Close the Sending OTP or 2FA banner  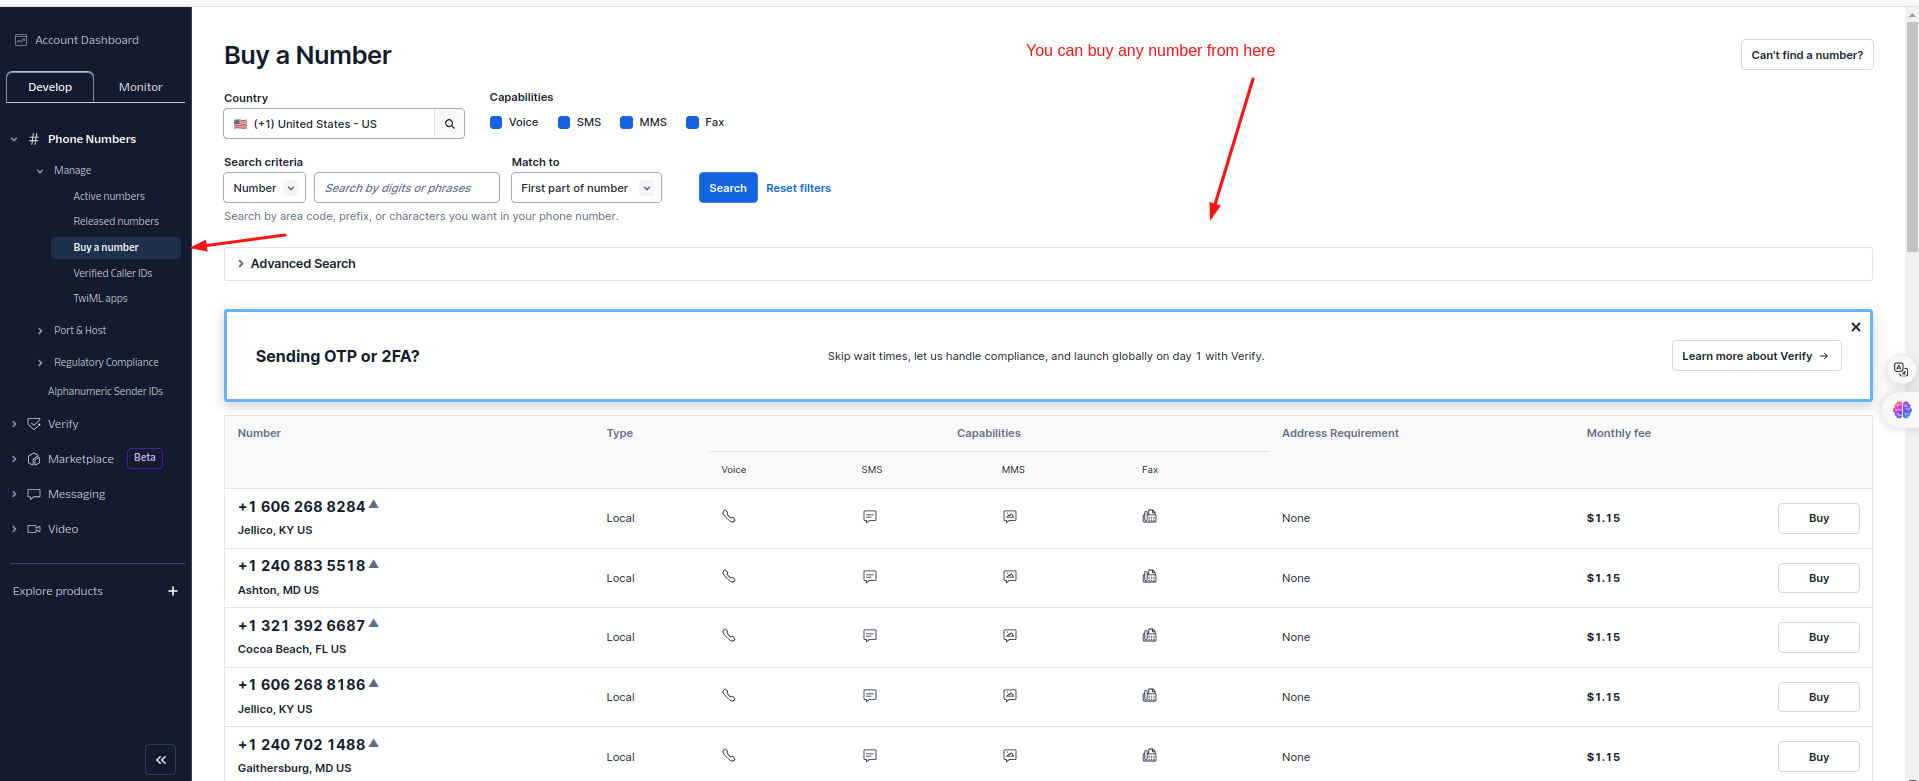(x=1856, y=327)
